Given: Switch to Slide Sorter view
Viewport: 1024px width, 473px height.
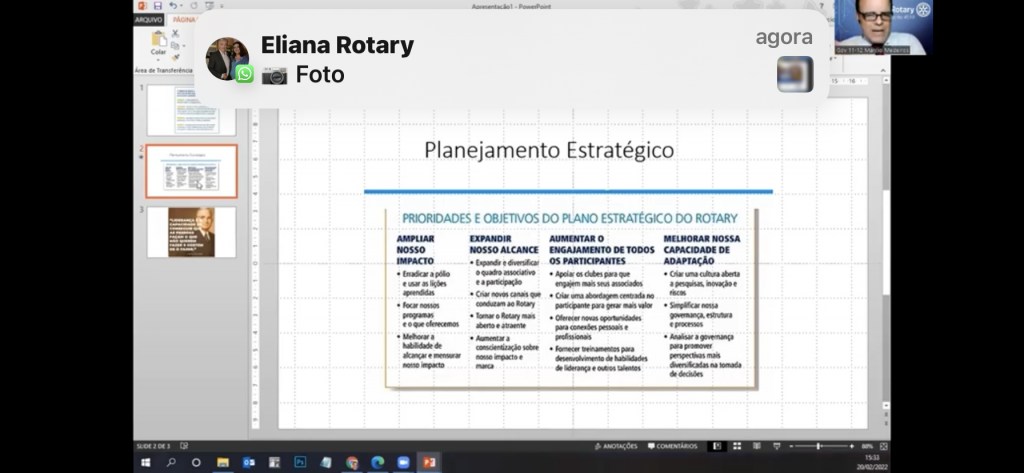Looking at the screenshot, I should coord(737,446).
